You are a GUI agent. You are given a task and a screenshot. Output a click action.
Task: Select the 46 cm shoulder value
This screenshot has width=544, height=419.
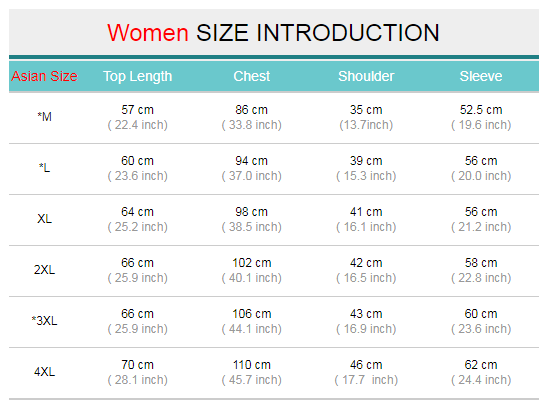coord(366,365)
